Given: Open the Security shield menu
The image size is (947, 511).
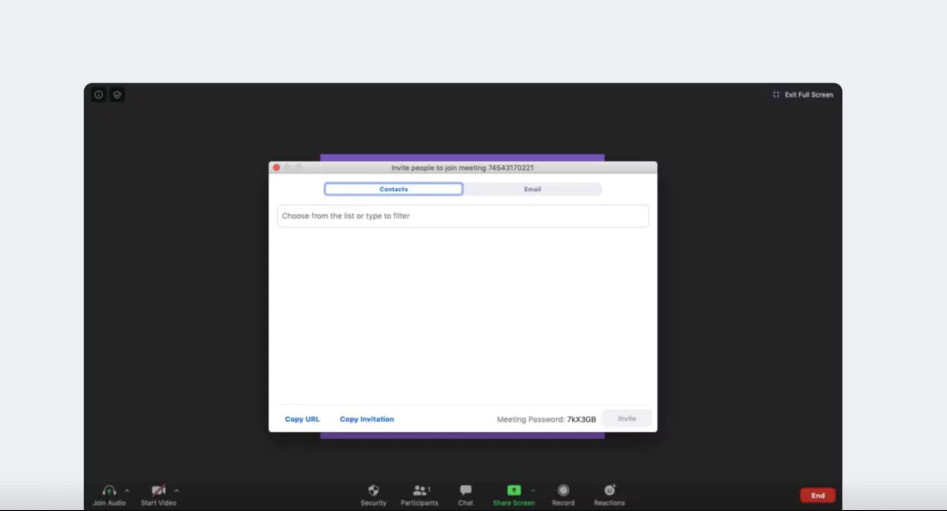Looking at the screenshot, I should coord(373,495).
